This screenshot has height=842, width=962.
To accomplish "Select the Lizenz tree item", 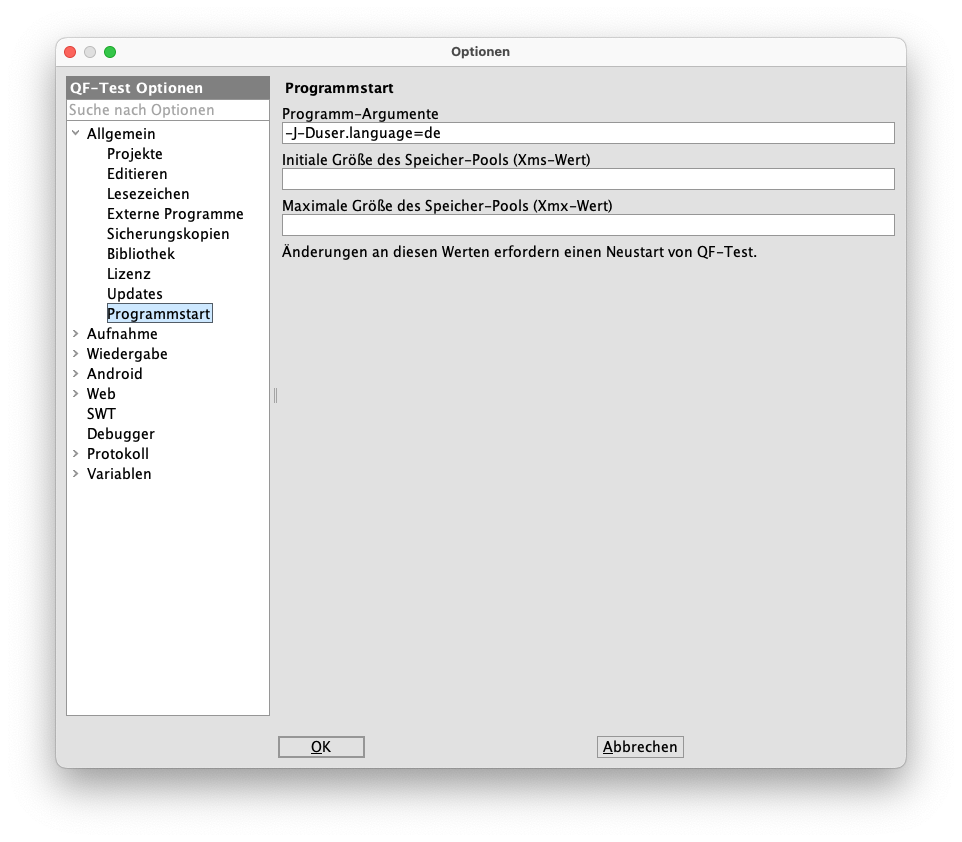I will pyautogui.click(x=129, y=274).
